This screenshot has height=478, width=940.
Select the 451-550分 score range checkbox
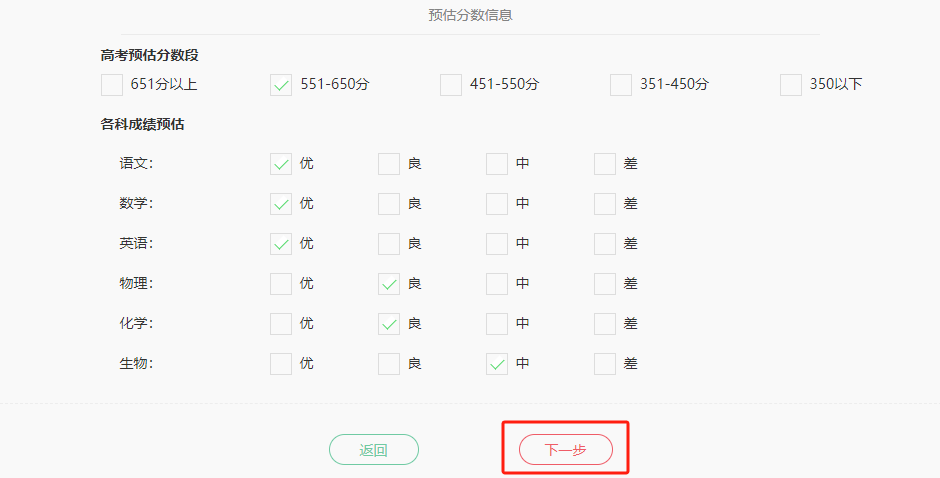point(451,85)
